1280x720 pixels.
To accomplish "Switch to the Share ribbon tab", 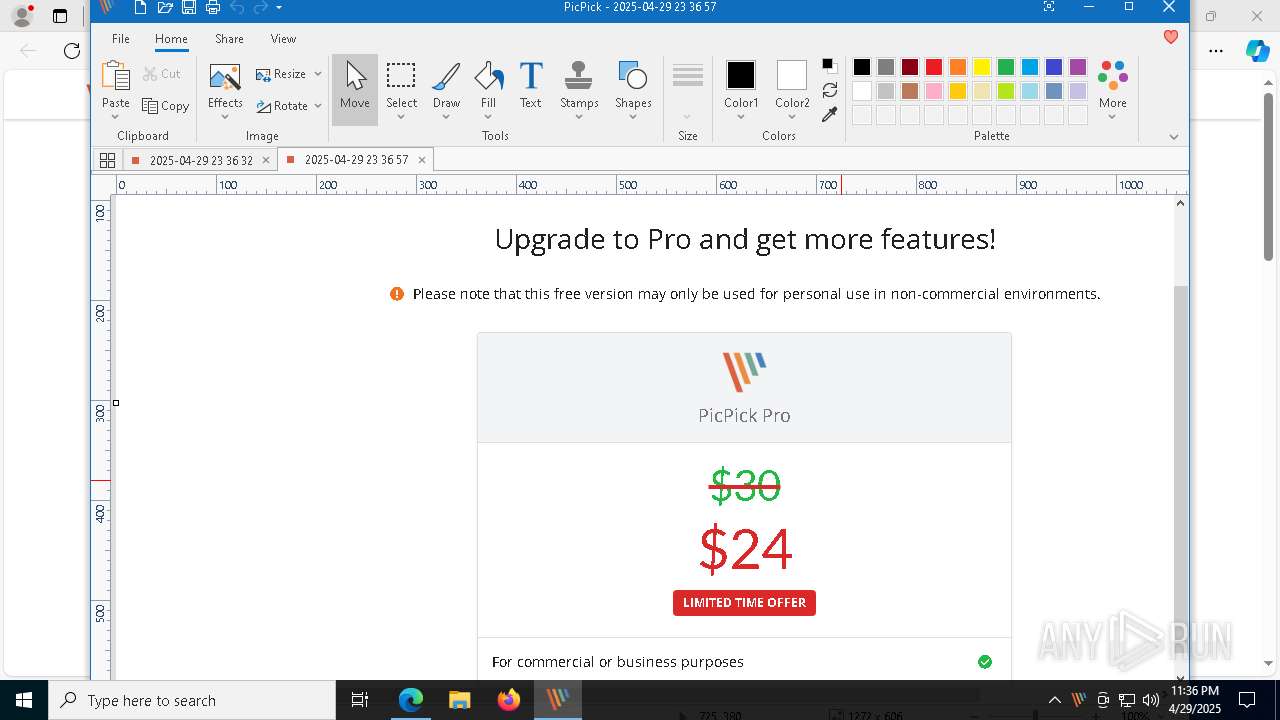I will coord(229,39).
